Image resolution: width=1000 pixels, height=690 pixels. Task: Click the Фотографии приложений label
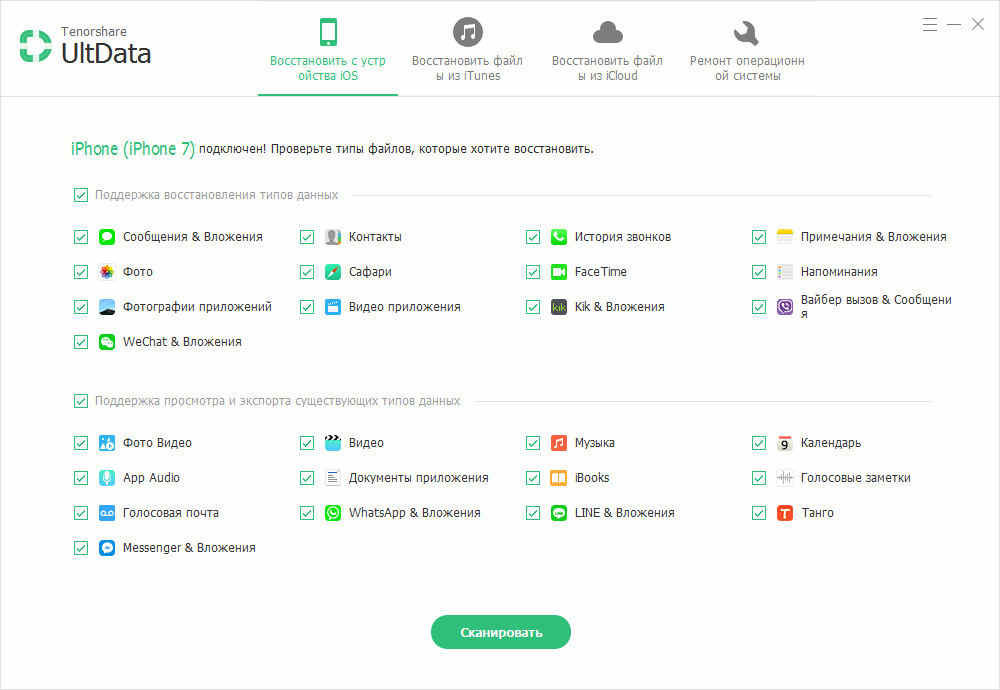(x=197, y=307)
